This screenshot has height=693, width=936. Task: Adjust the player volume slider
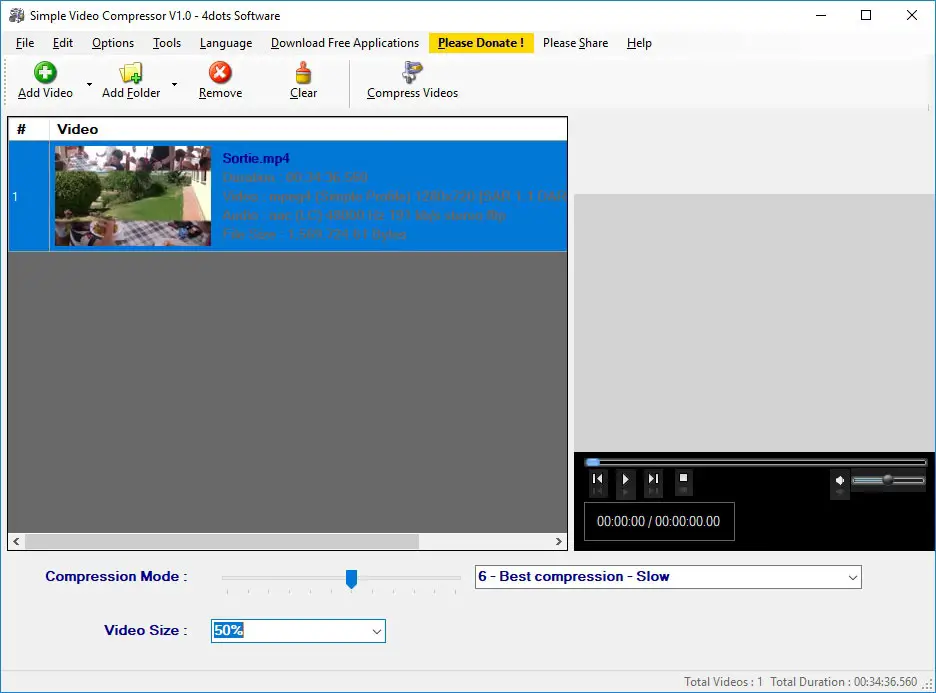[888, 481]
